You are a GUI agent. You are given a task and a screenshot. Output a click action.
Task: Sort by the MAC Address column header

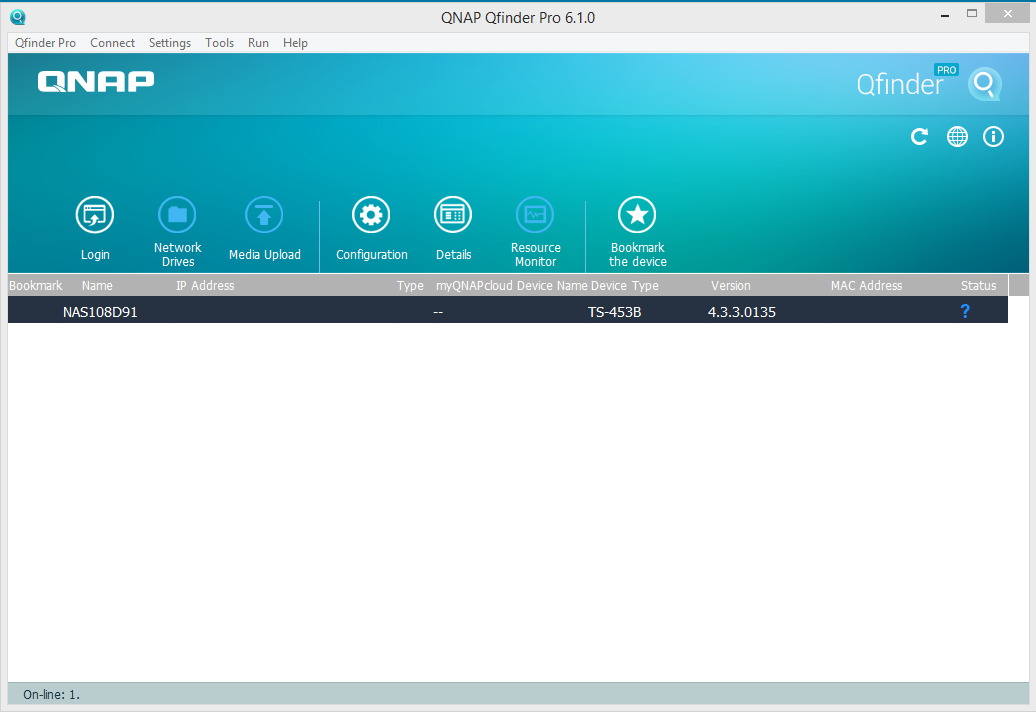click(866, 285)
